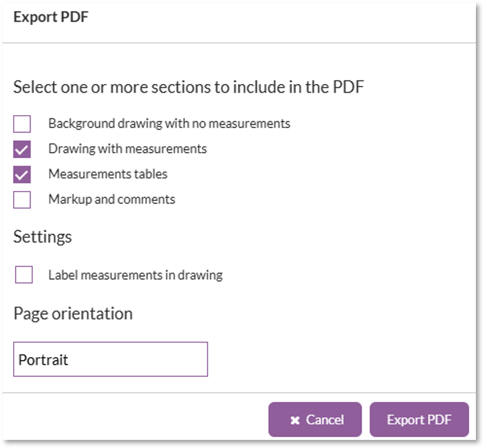Click the Settings section heading
This screenshot has width=484, height=448.
(x=42, y=237)
